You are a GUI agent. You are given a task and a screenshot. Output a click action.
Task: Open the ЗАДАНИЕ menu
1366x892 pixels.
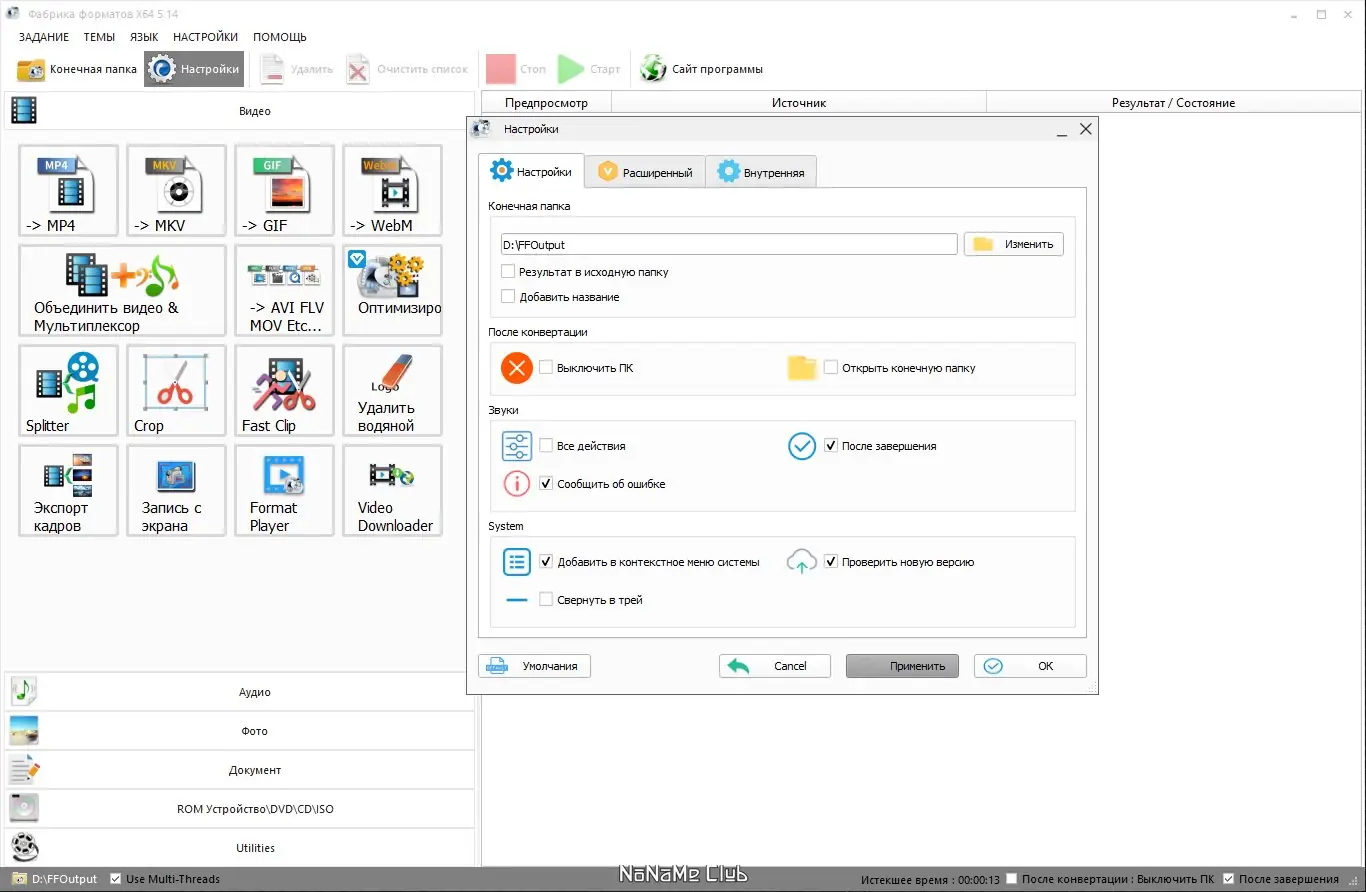point(44,37)
